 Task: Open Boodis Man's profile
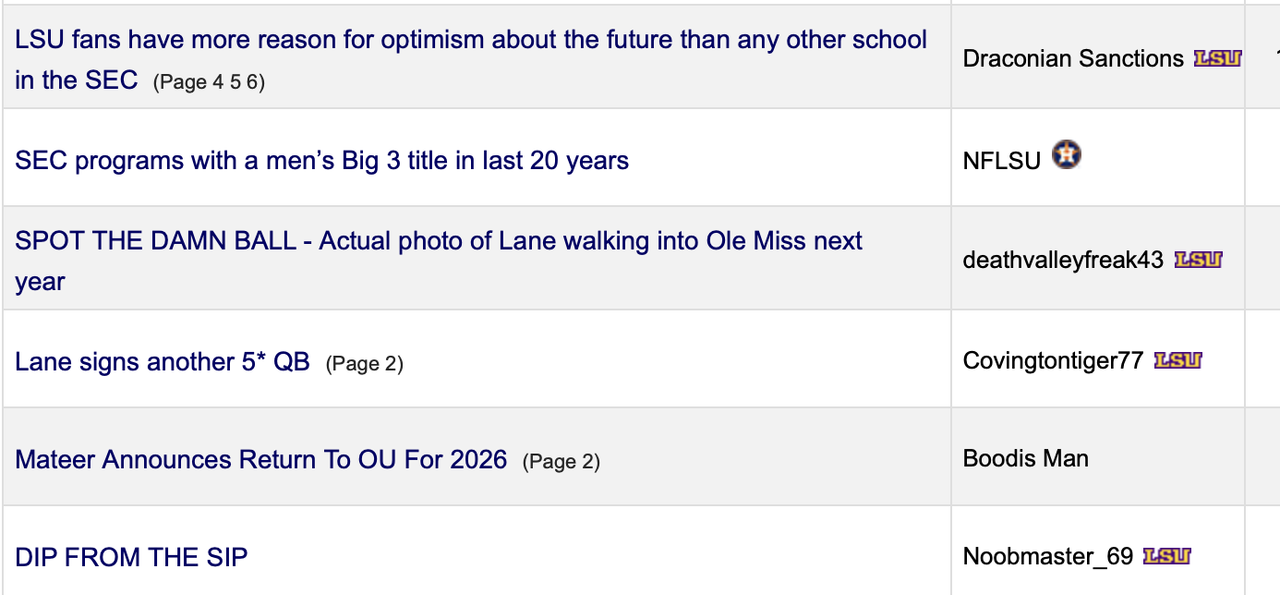click(x=1025, y=458)
